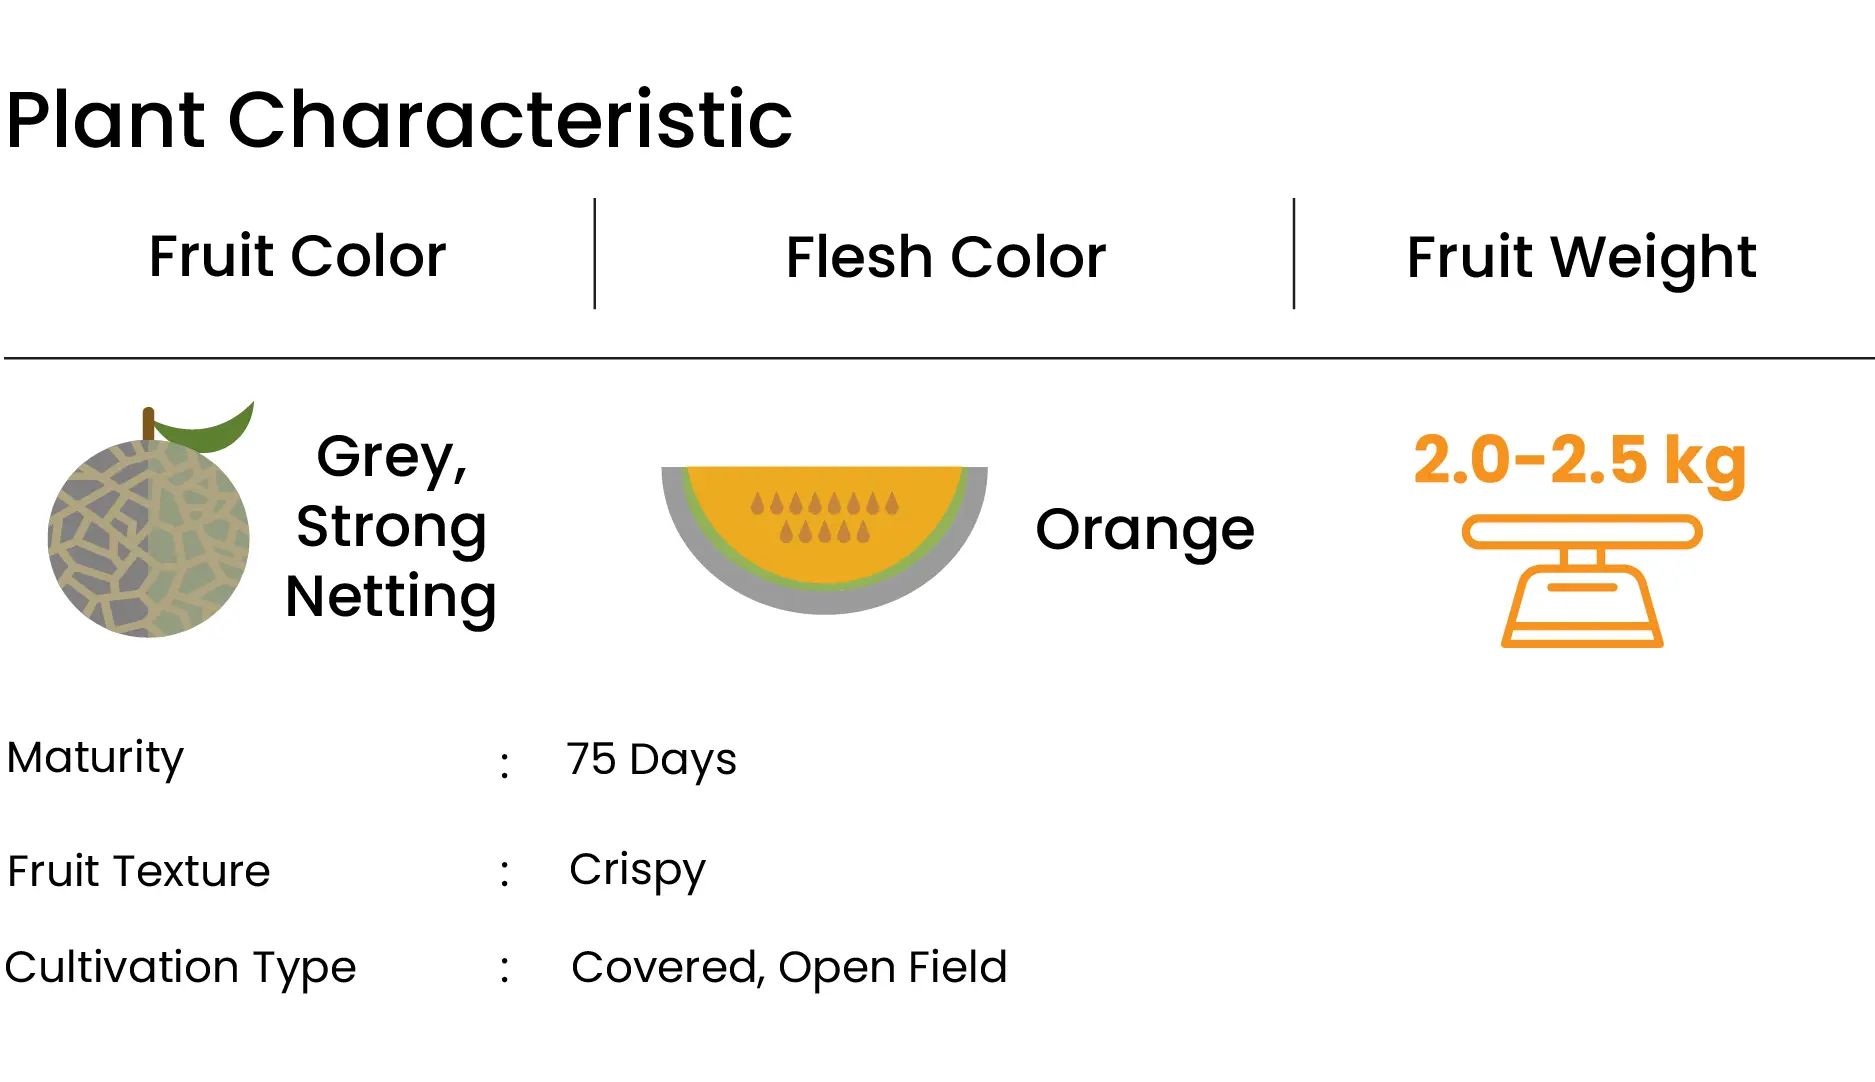The width and height of the screenshot is (1875, 1082).
Task: Select the Fruit Weight column header
Action: (x=1581, y=258)
